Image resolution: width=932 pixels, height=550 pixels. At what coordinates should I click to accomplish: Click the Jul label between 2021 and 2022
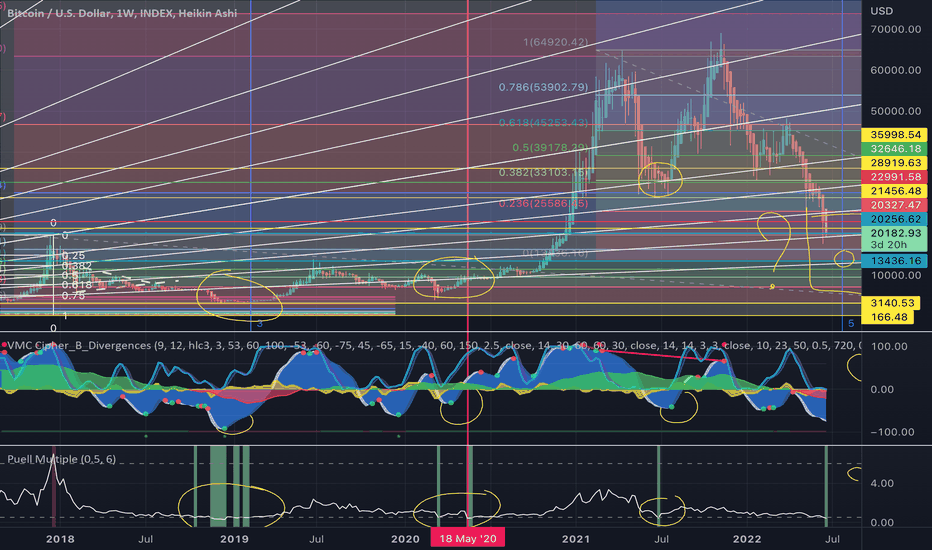click(661, 539)
